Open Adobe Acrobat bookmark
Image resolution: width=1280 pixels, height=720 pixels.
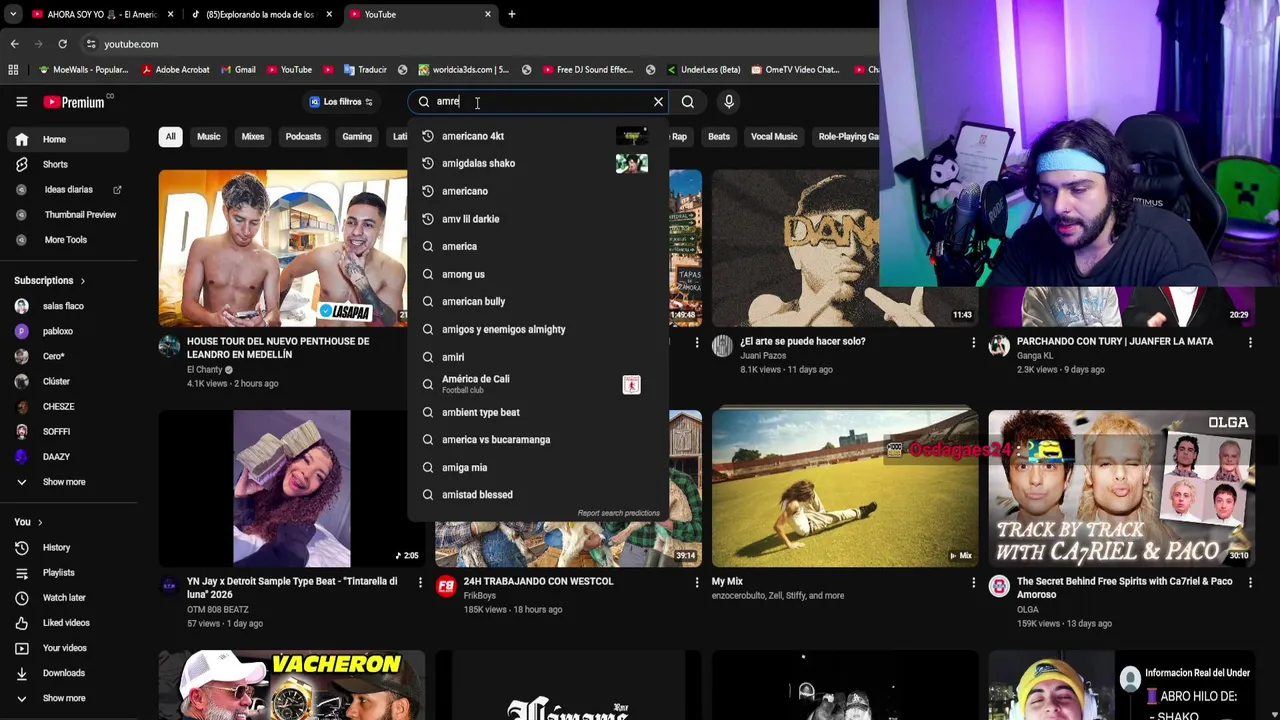175,70
